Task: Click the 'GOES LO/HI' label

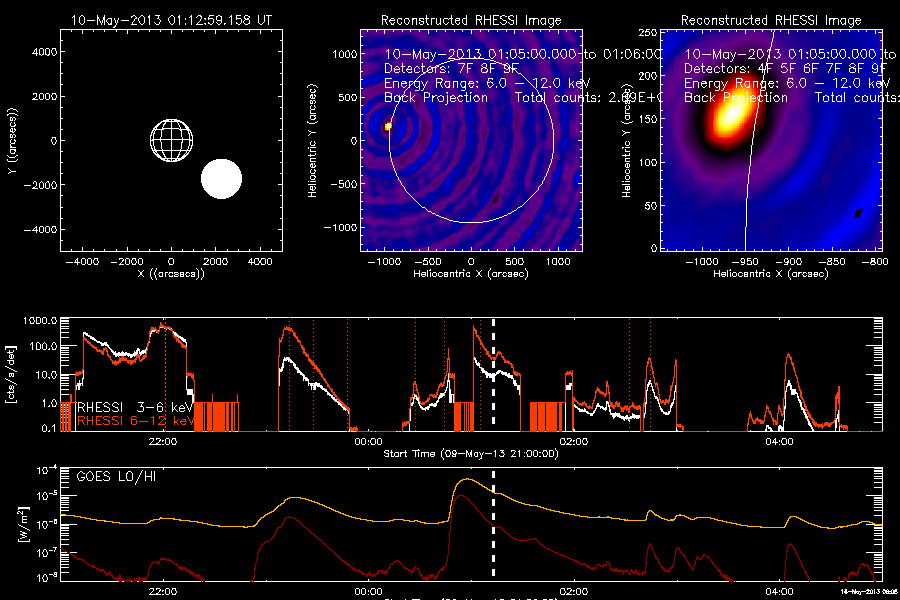Action: 116,477
